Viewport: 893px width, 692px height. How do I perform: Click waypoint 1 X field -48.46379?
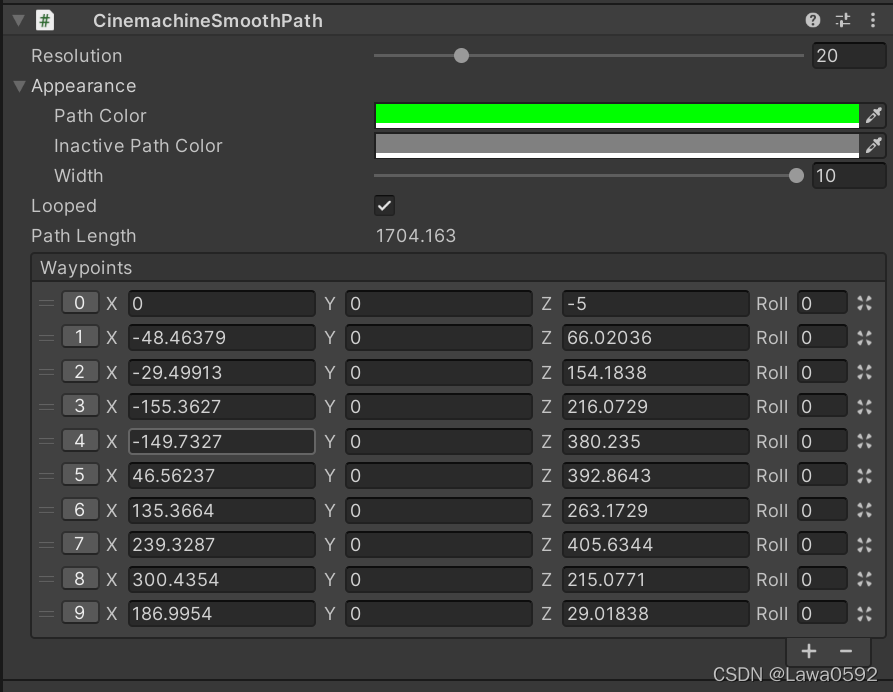coord(222,338)
